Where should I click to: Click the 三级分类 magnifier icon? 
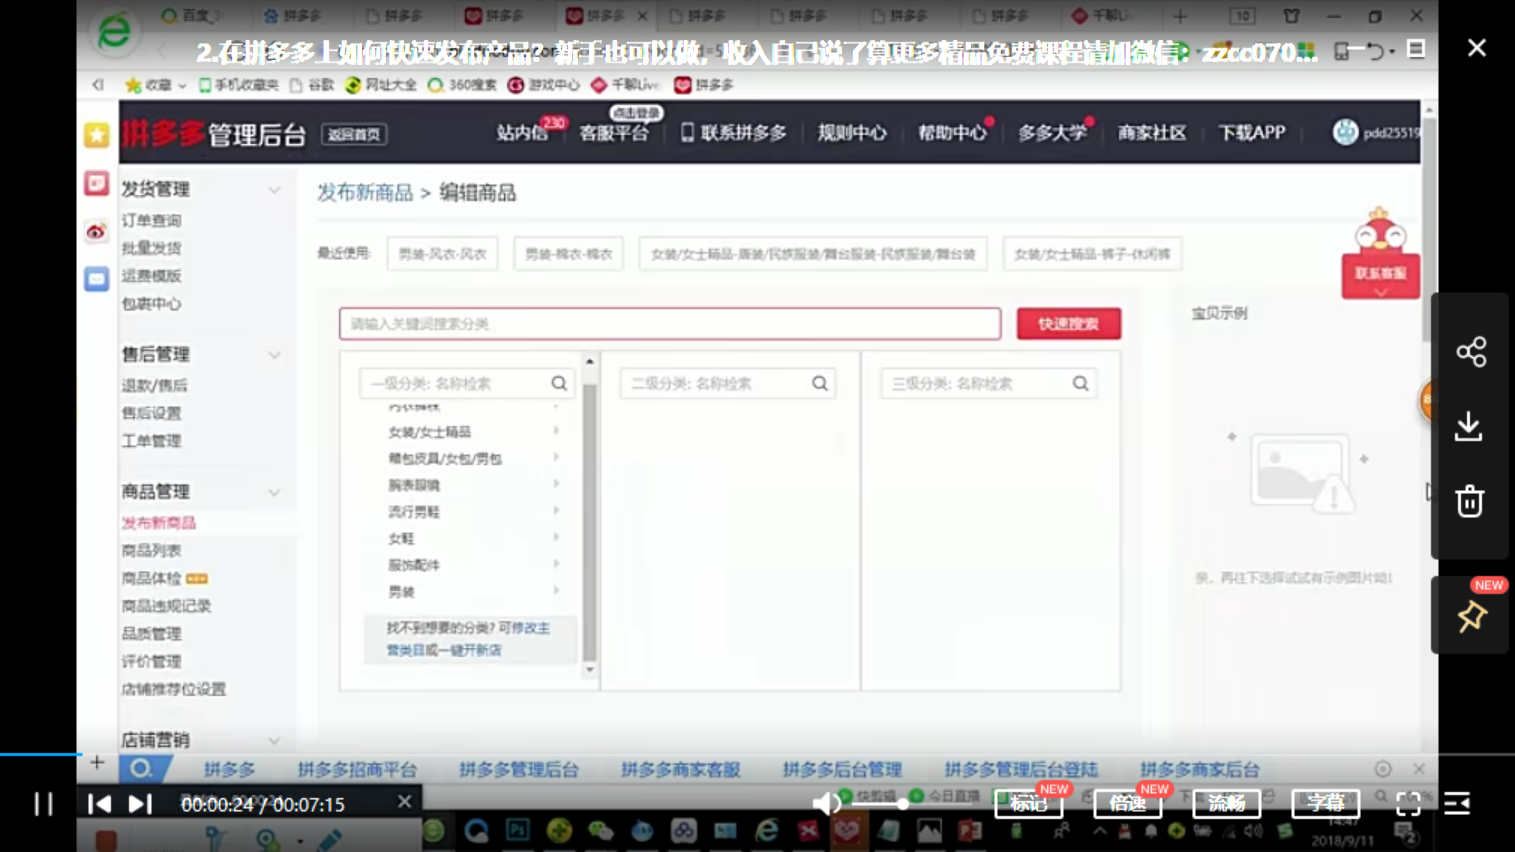[x=1080, y=383]
